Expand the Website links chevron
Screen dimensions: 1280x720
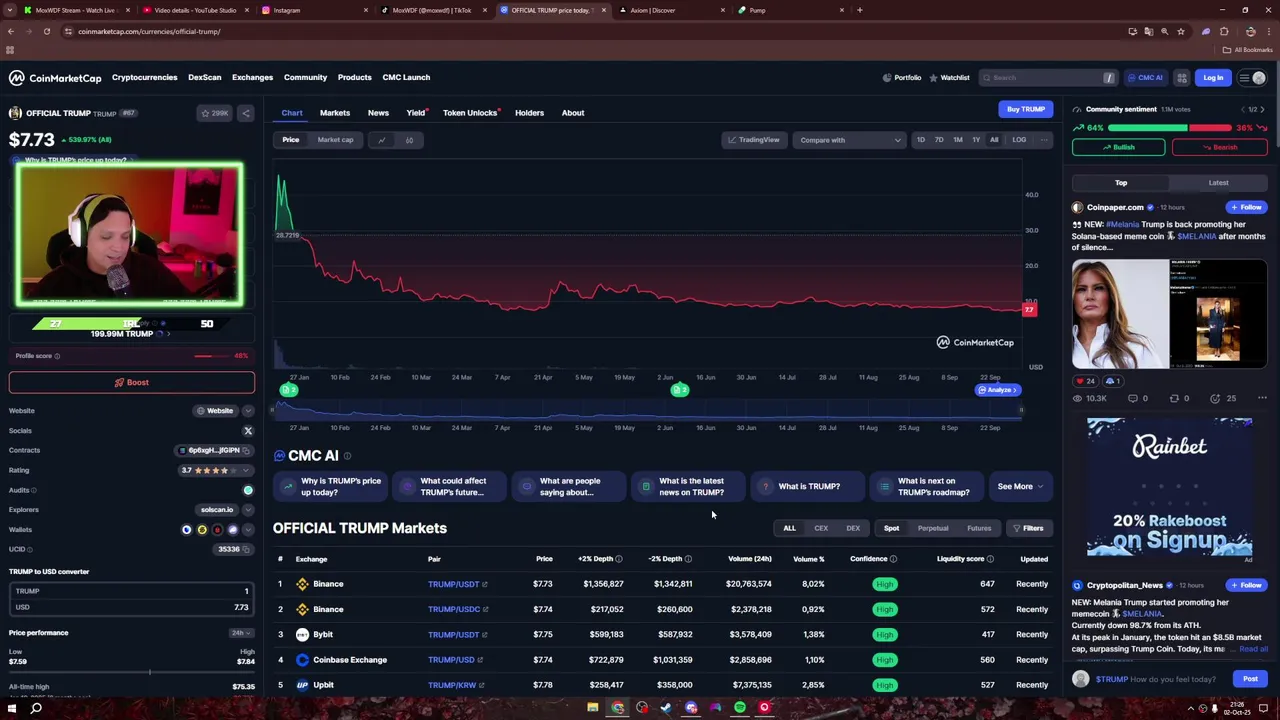[x=248, y=411]
